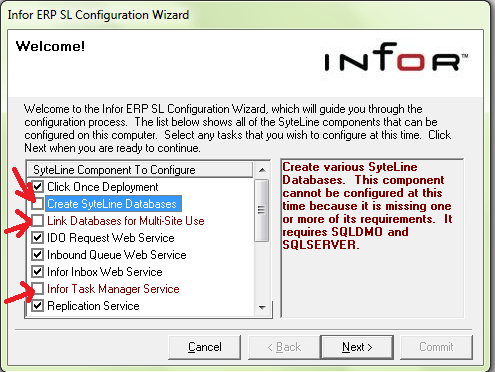495x372 pixels.
Task: Select the Infor Inbox Web Service text
Action: pyautogui.click(x=105, y=272)
